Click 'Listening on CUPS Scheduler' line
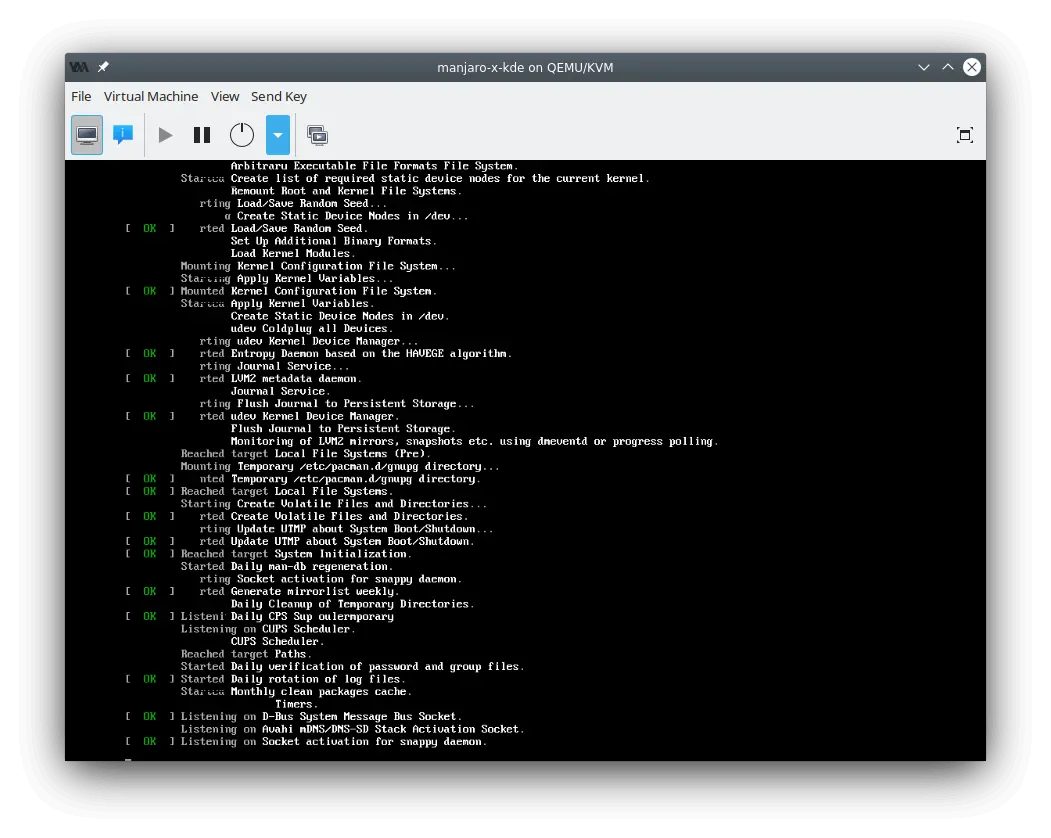The height and width of the screenshot is (838, 1051). [x=267, y=629]
